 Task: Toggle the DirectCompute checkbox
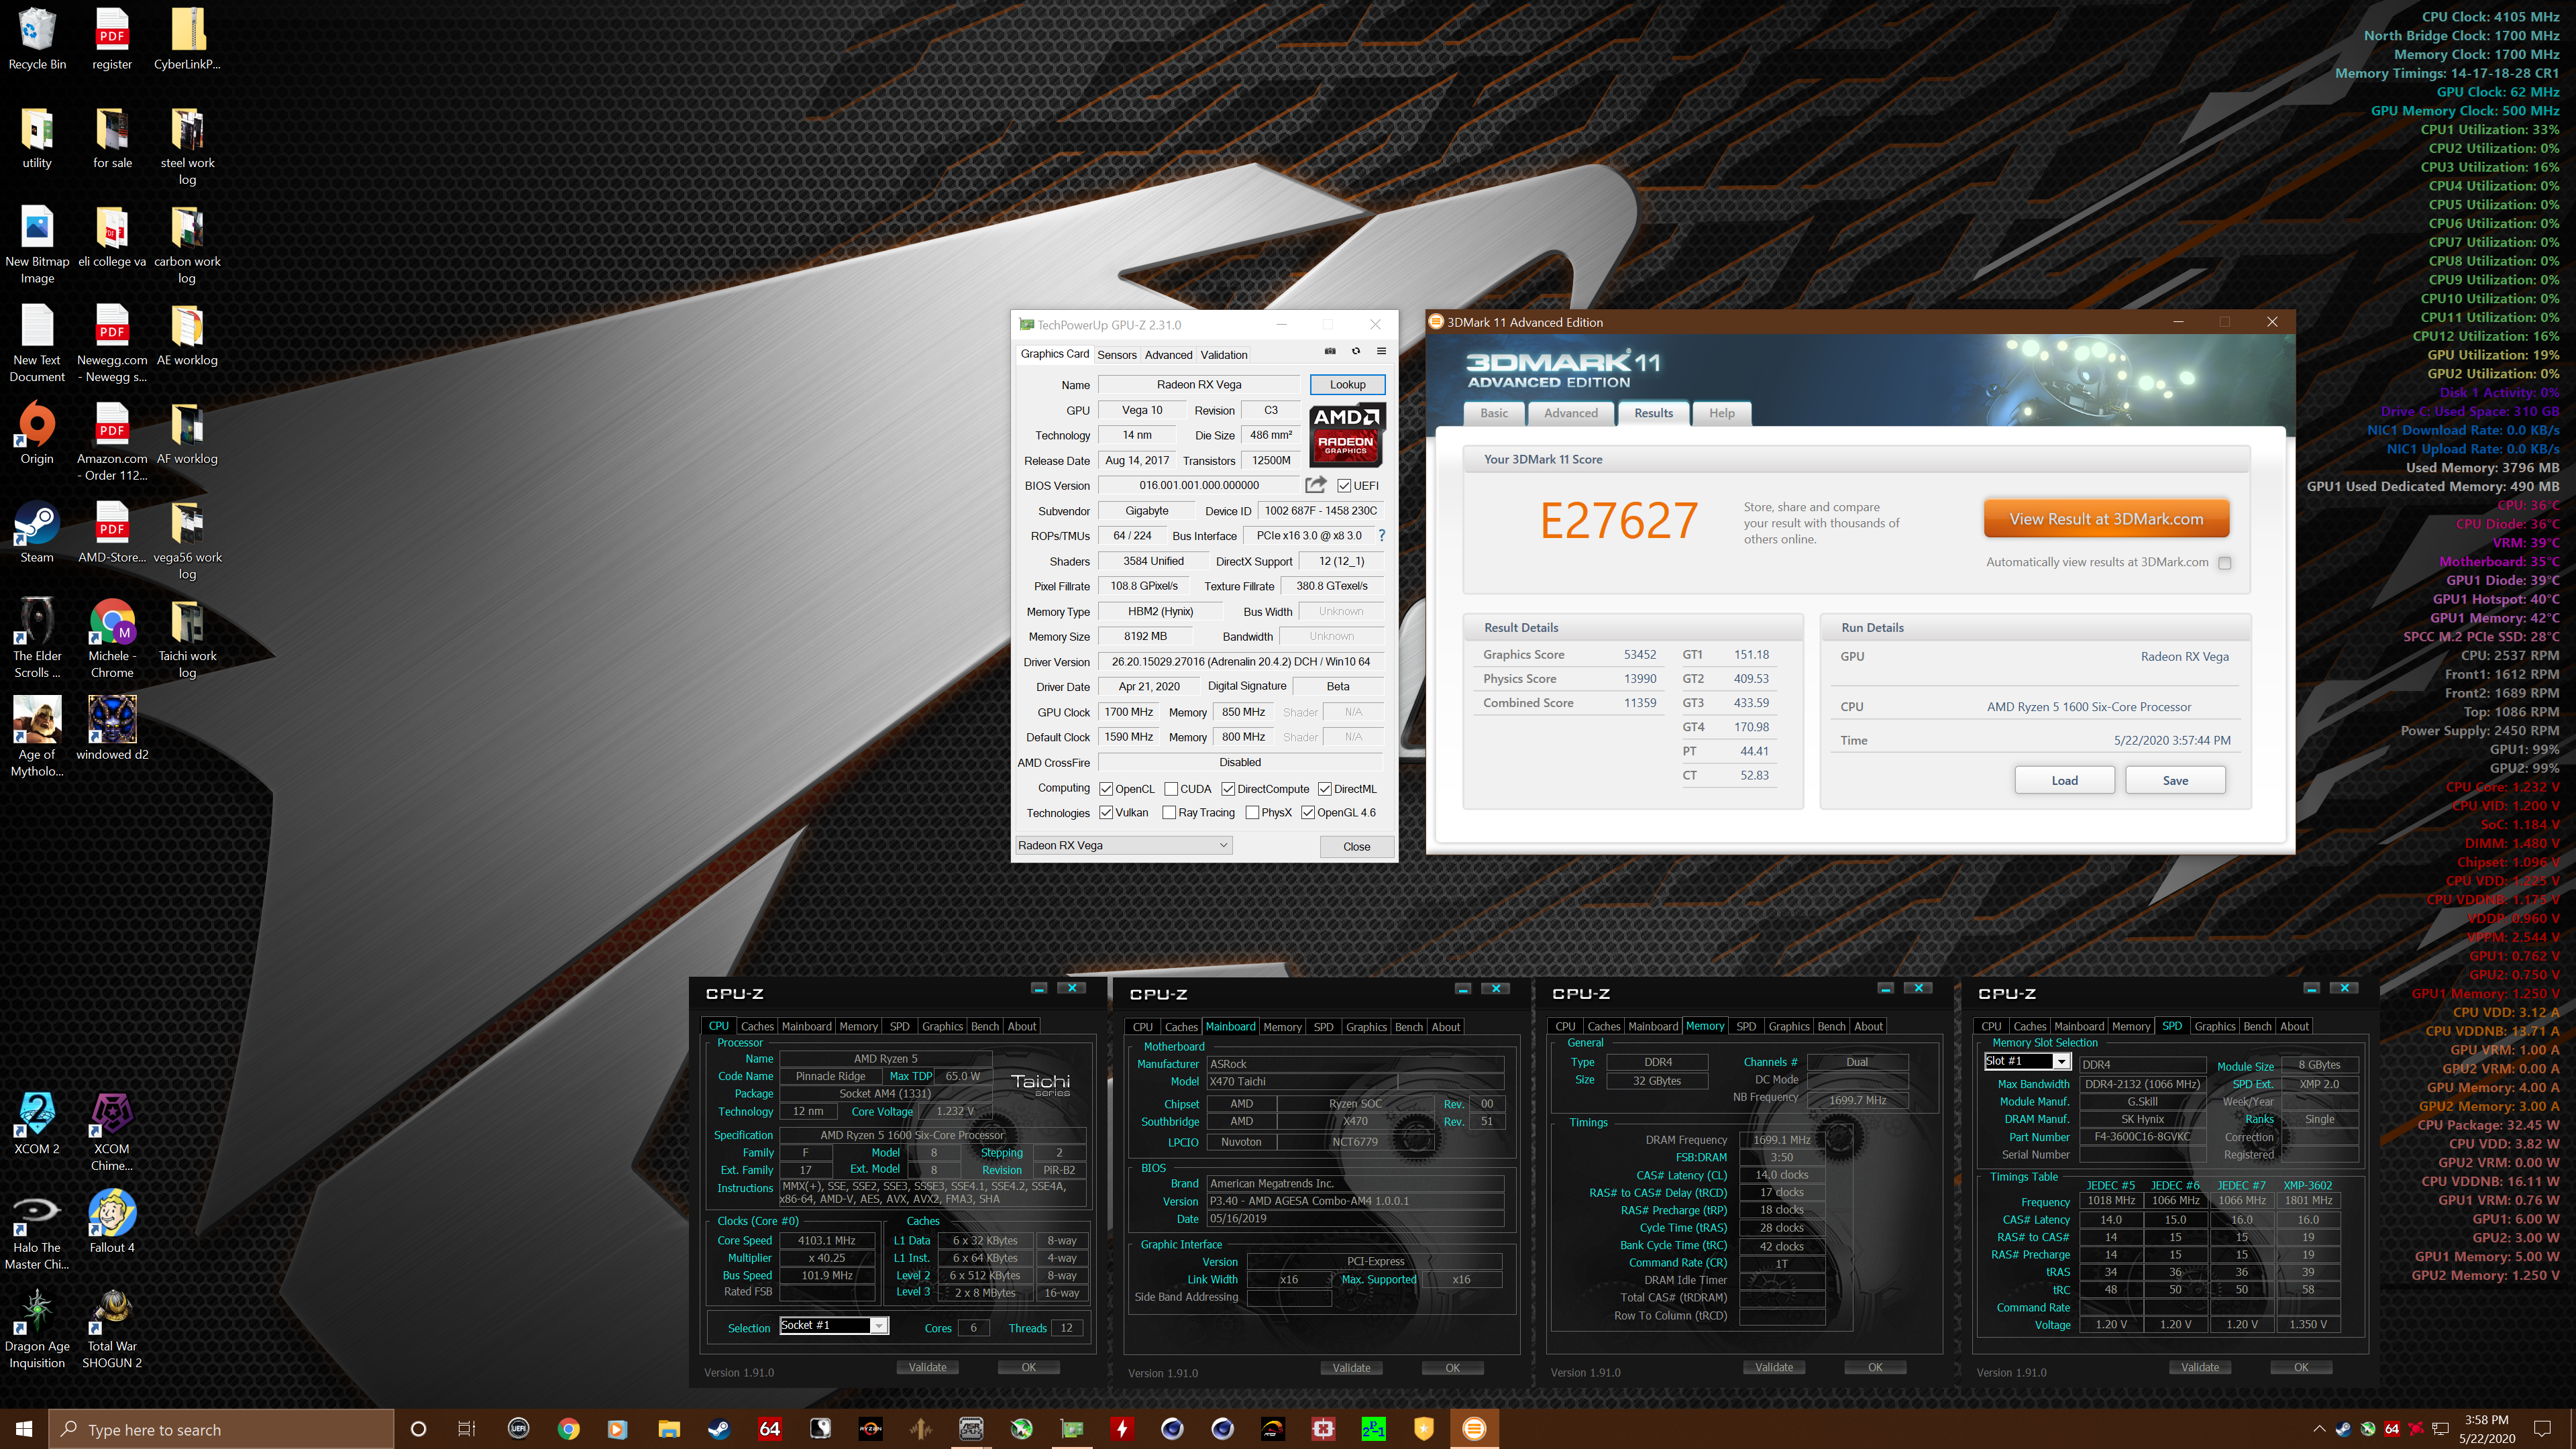point(1228,789)
